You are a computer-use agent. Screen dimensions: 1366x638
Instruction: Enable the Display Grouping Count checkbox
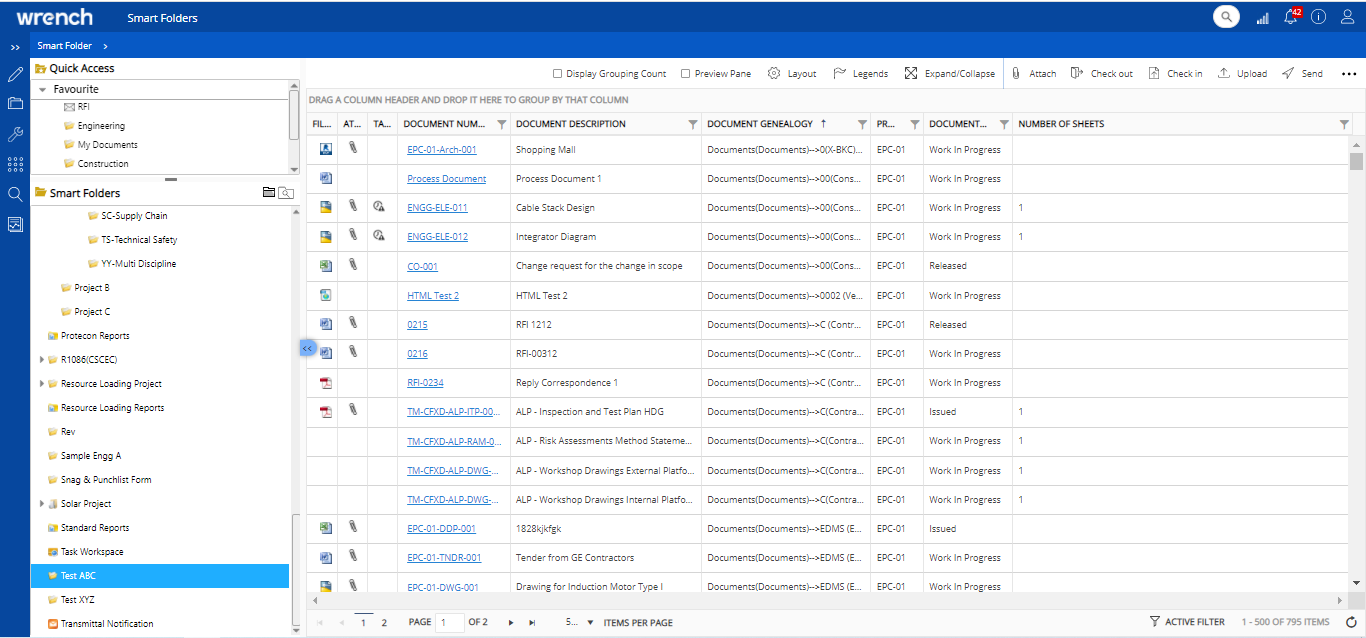[557, 72]
